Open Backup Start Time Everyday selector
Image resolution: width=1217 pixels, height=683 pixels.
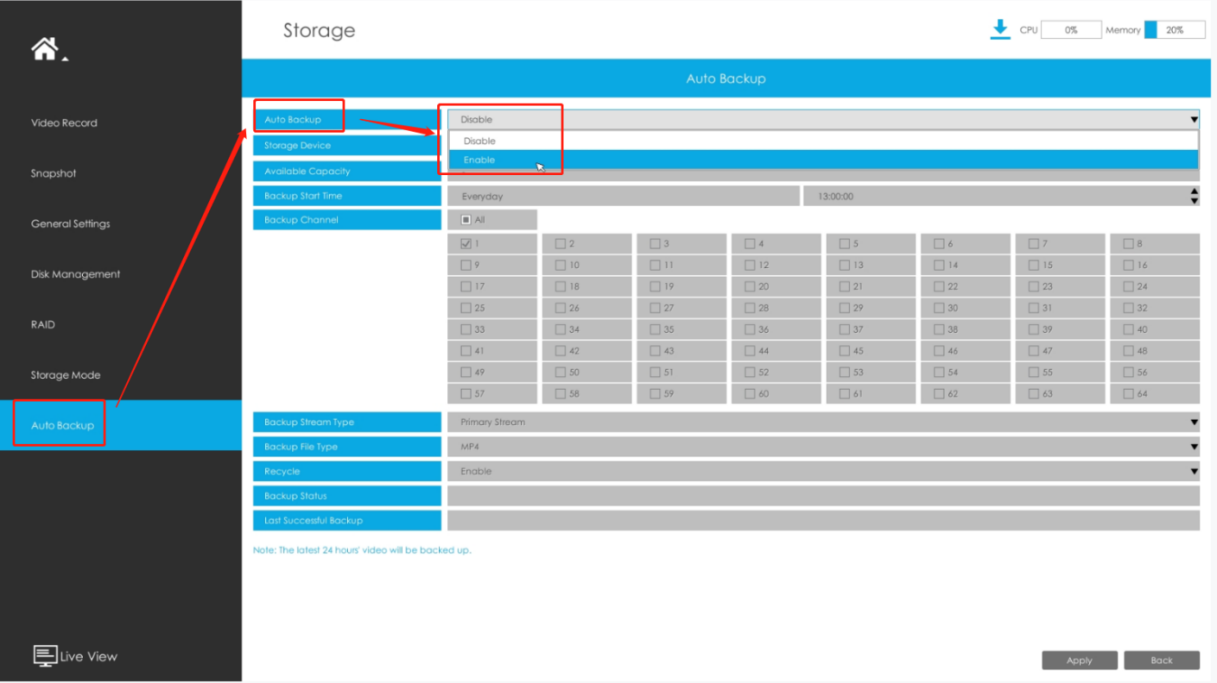click(x=623, y=196)
